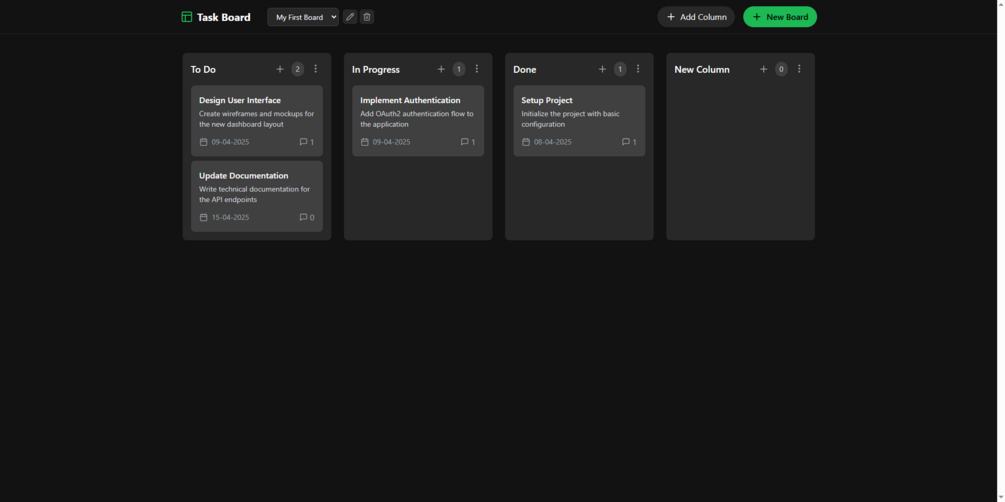Add a task to New Column
Screen dimensions: 1005x502
pyautogui.click(x=763, y=69)
